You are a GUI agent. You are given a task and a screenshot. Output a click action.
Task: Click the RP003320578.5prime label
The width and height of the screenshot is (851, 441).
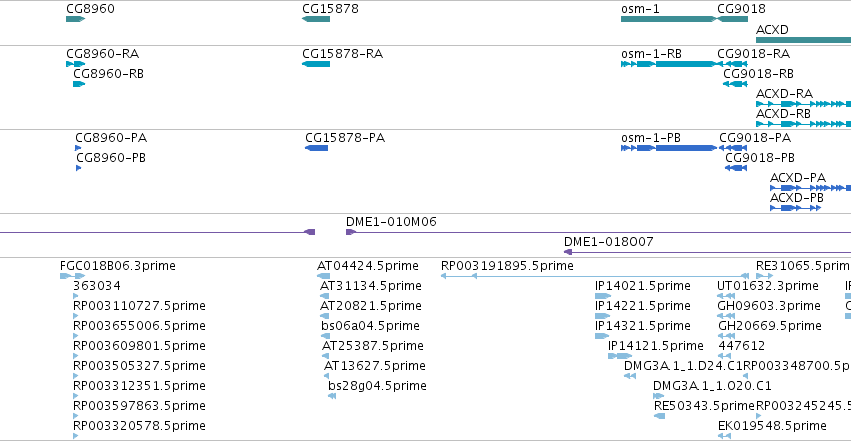coord(139,426)
